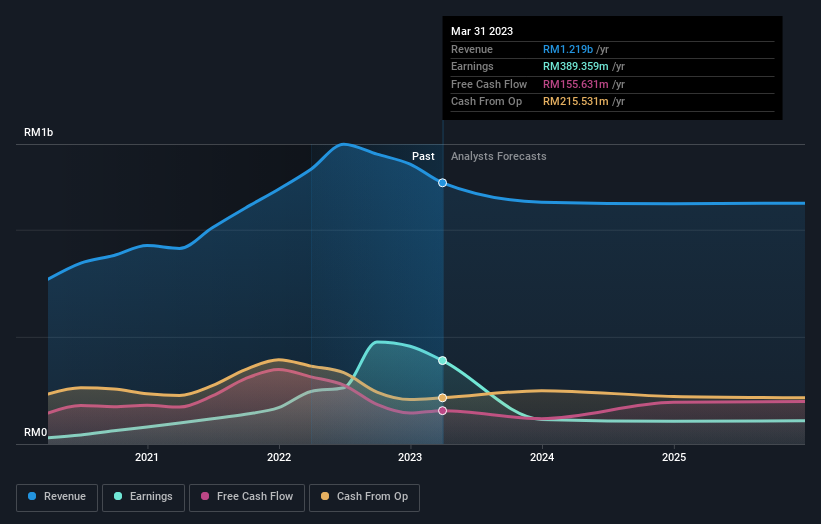Click the teal Earnings data point marker
This screenshot has width=821, height=524.
pyautogui.click(x=442, y=361)
